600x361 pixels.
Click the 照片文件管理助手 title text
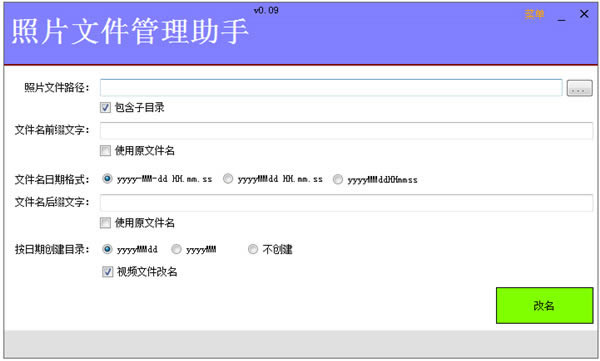click(130, 32)
